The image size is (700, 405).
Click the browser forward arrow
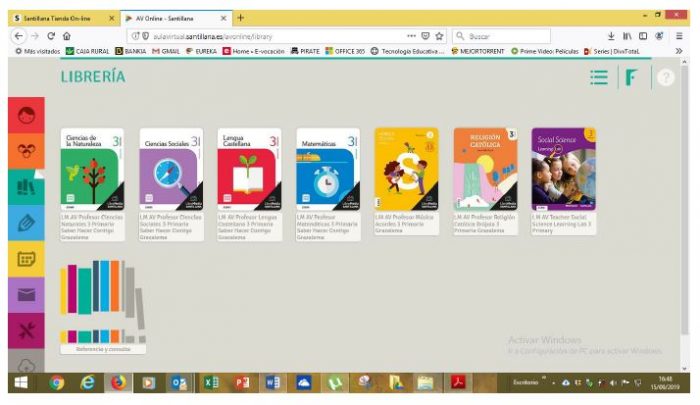coord(35,36)
